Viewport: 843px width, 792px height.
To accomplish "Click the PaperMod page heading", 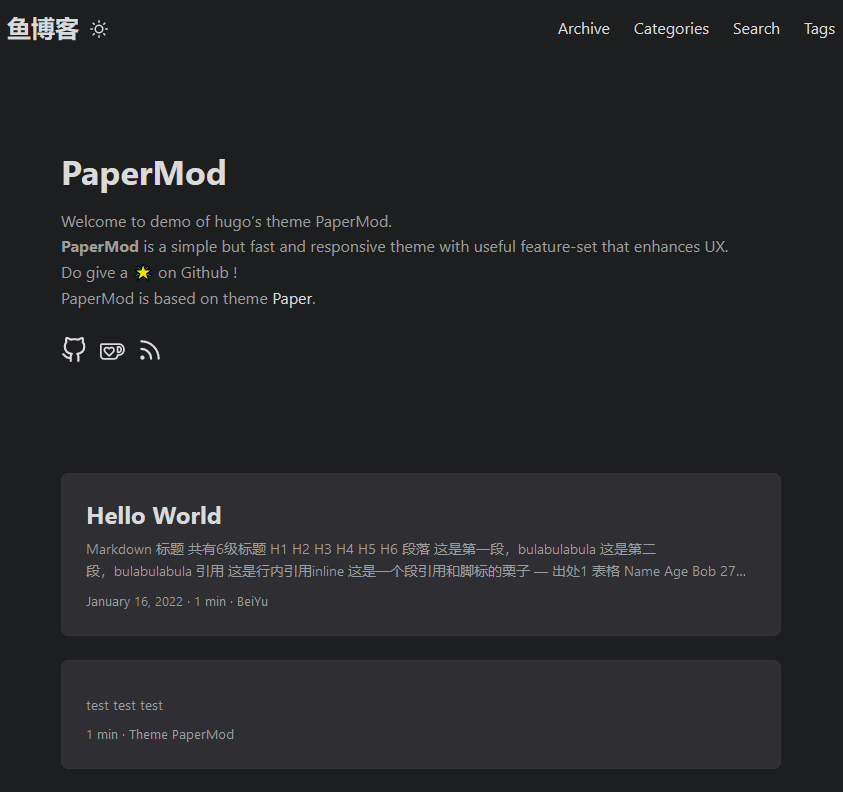I will 143,174.
